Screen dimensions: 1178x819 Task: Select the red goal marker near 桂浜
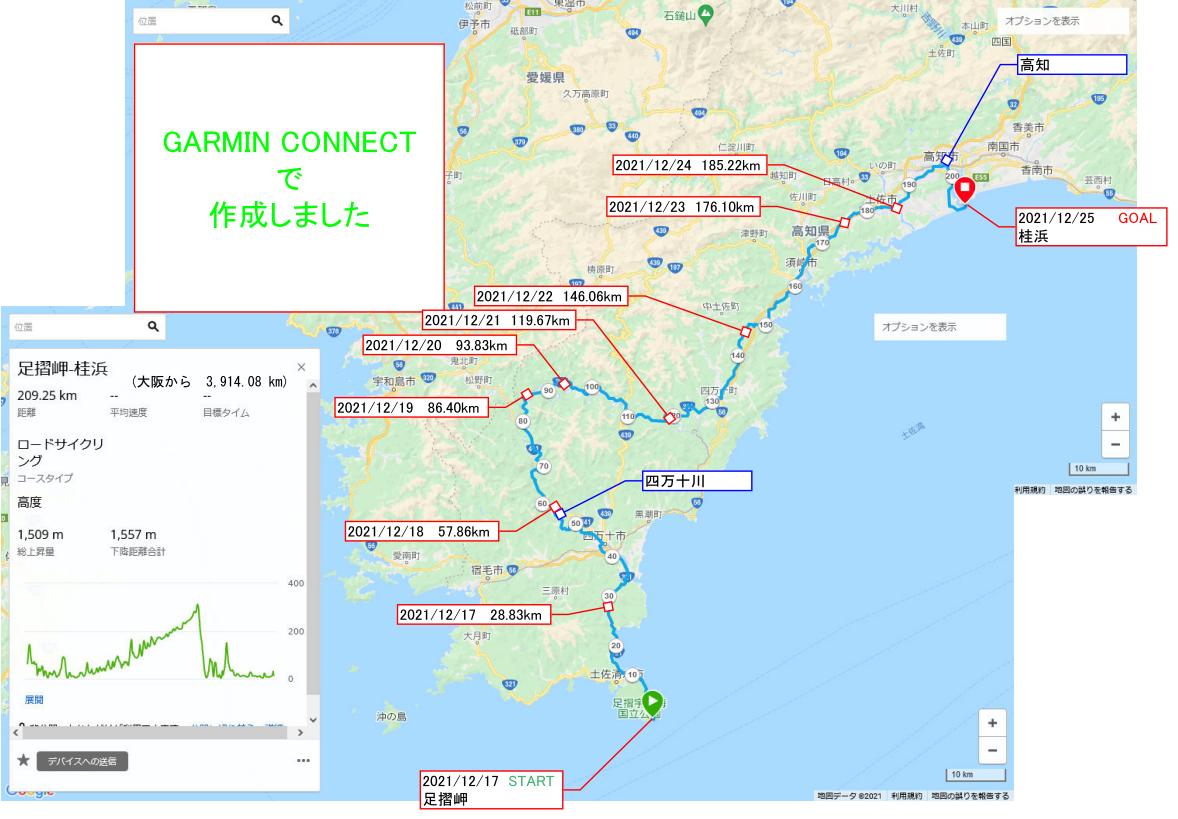(x=965, y=189)
